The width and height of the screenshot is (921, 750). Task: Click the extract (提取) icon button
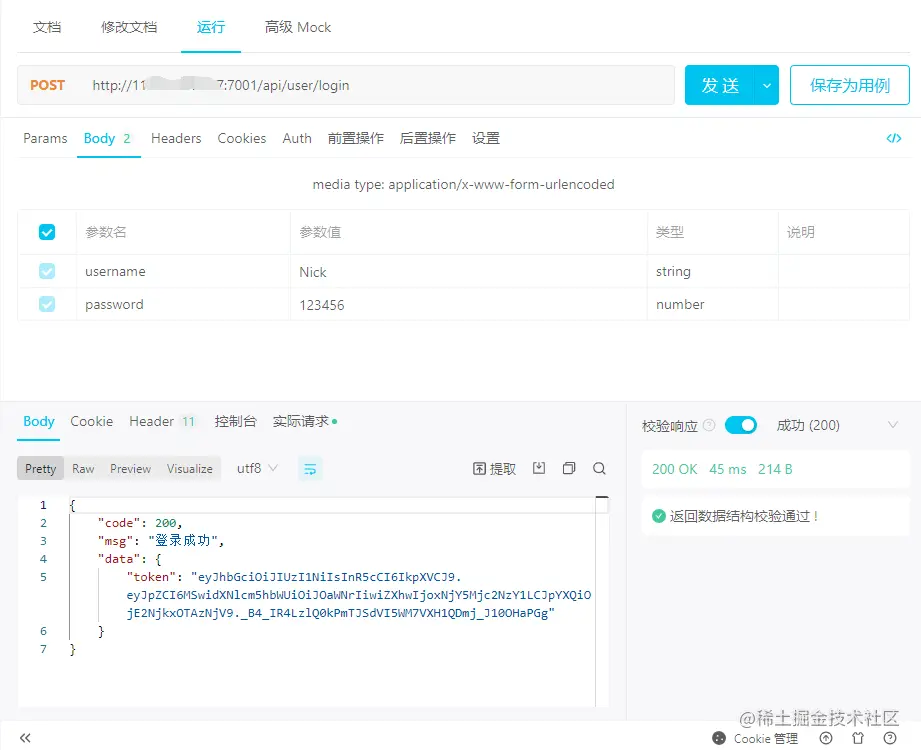pos(494,469)
